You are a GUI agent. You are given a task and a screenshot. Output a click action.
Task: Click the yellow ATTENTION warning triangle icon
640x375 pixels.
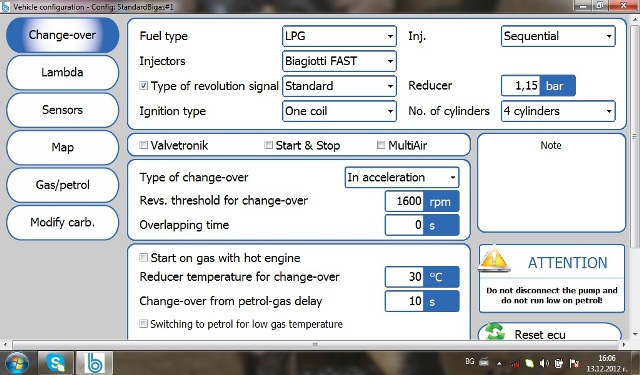tap(494, 259)
